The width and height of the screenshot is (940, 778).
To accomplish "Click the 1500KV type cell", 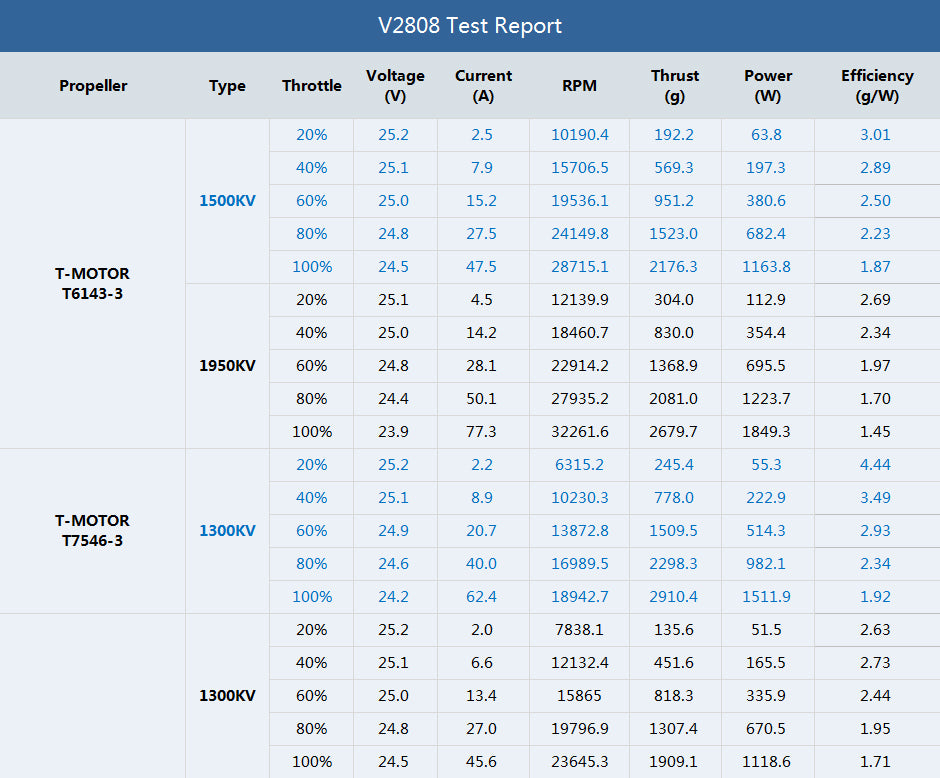I will point(227,201).
